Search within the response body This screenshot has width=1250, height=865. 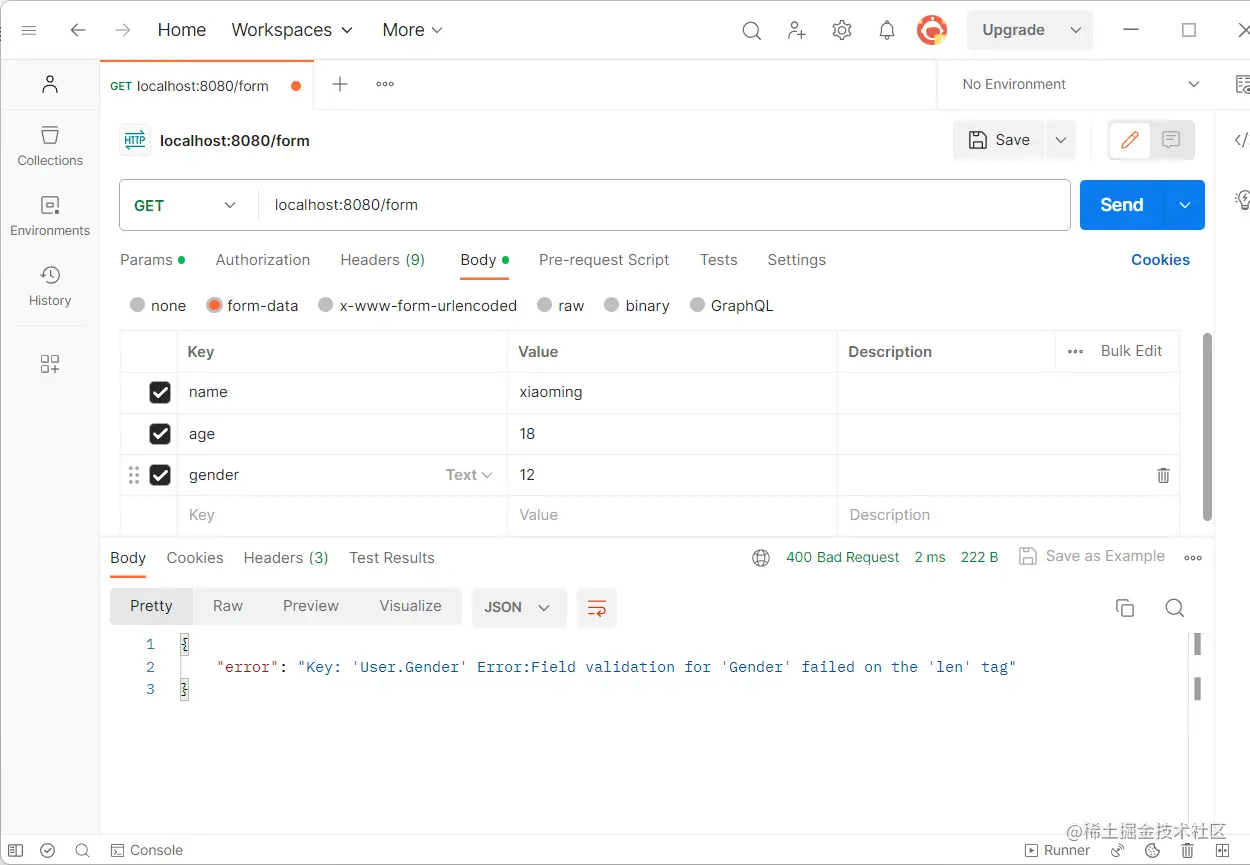pos(1175,608)
